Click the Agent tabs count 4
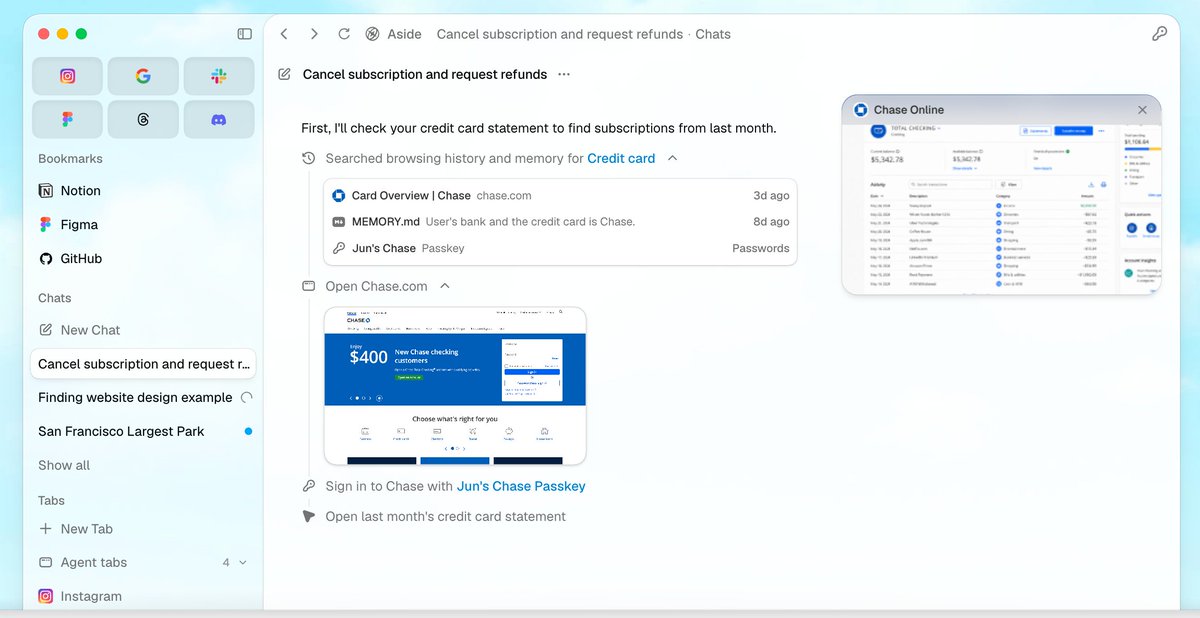This screenshot has height=618, width=1200. click(226, 563)
